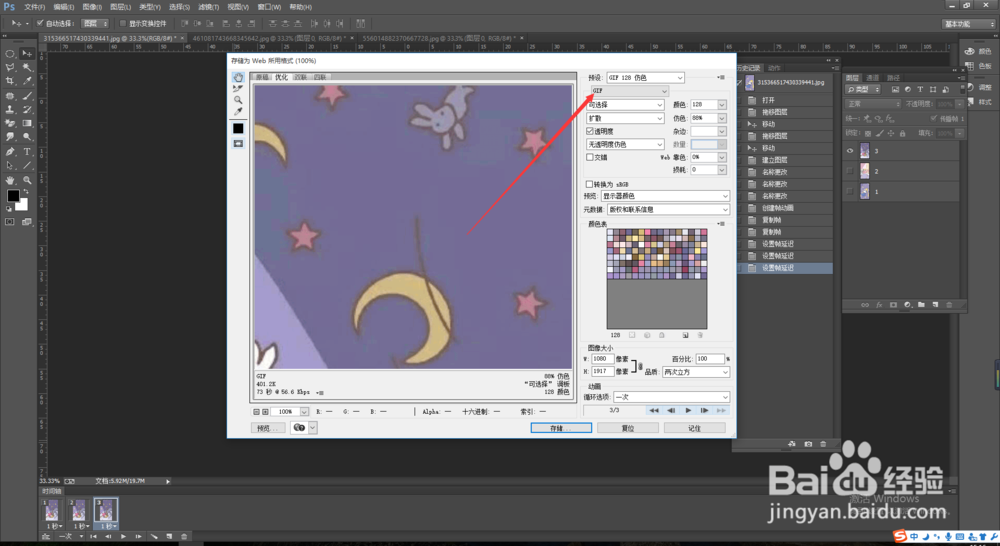1000x546 pixels.
Task: Click the link layers icon in Layers panel
Action: tap(865, 305)
